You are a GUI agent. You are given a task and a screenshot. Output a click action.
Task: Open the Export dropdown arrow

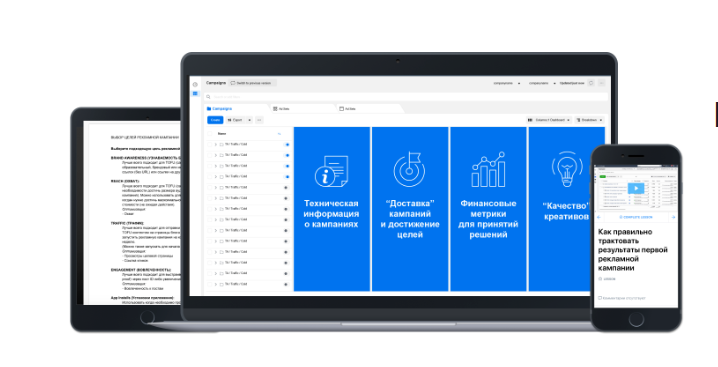tap(250, 120)
